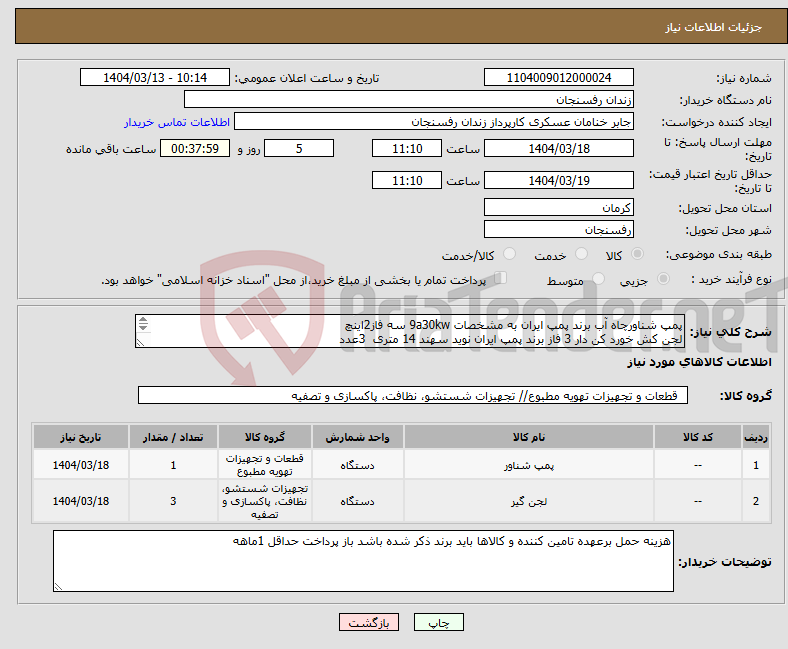Click scroll-up arrow in شرح کلی نیاز box
The height and width of the screenshot is (649, 788).
point(143,320)
